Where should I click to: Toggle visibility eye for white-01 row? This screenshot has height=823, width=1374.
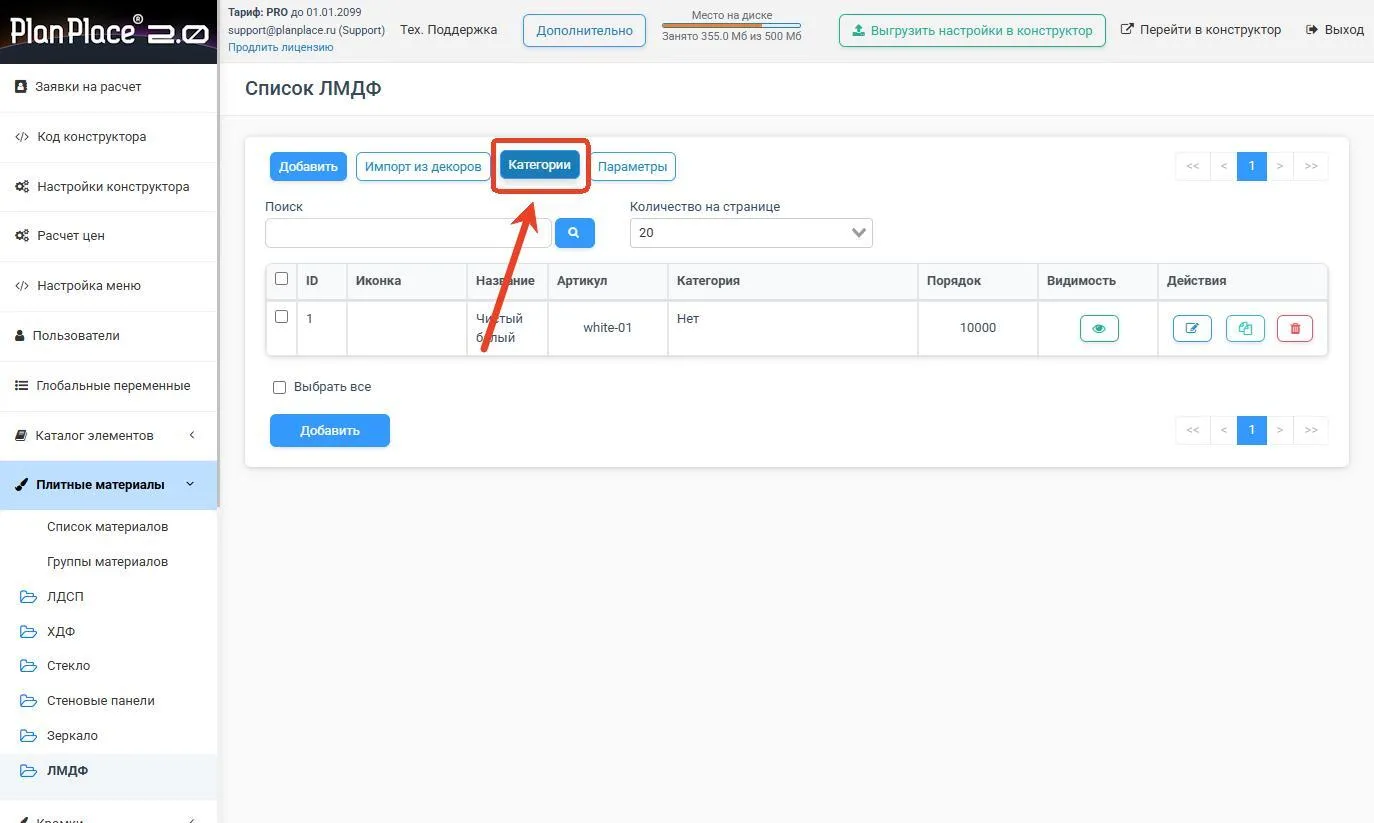click(x=1099, y=328)
